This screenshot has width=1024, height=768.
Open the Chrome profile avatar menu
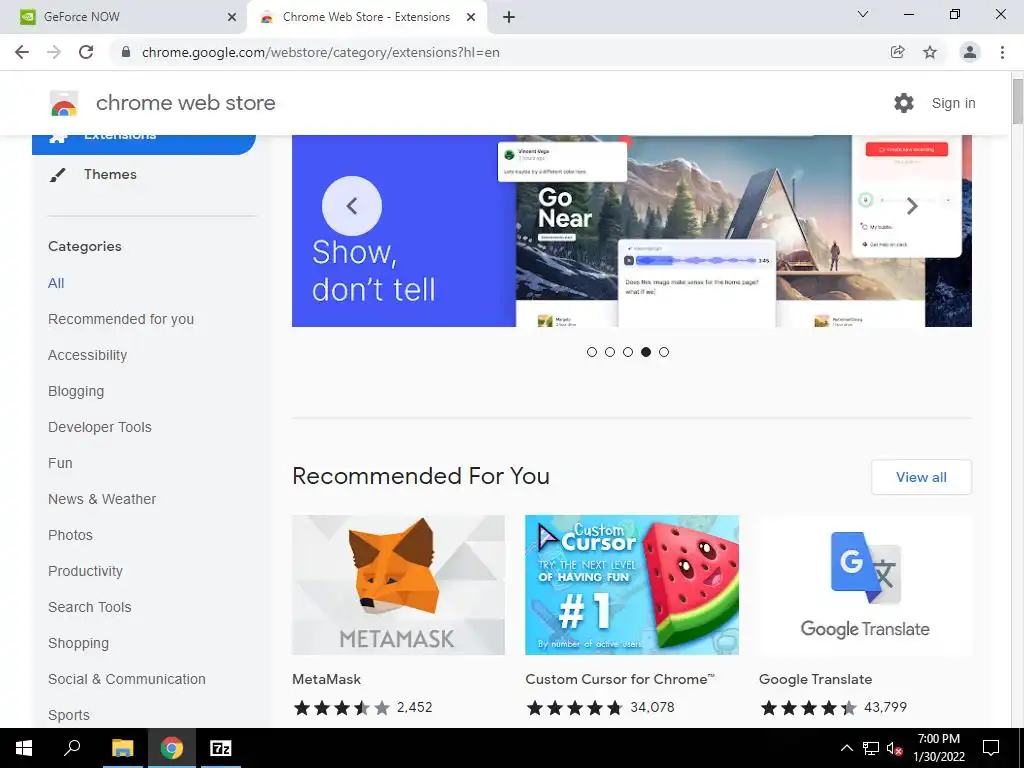(970, 52)
